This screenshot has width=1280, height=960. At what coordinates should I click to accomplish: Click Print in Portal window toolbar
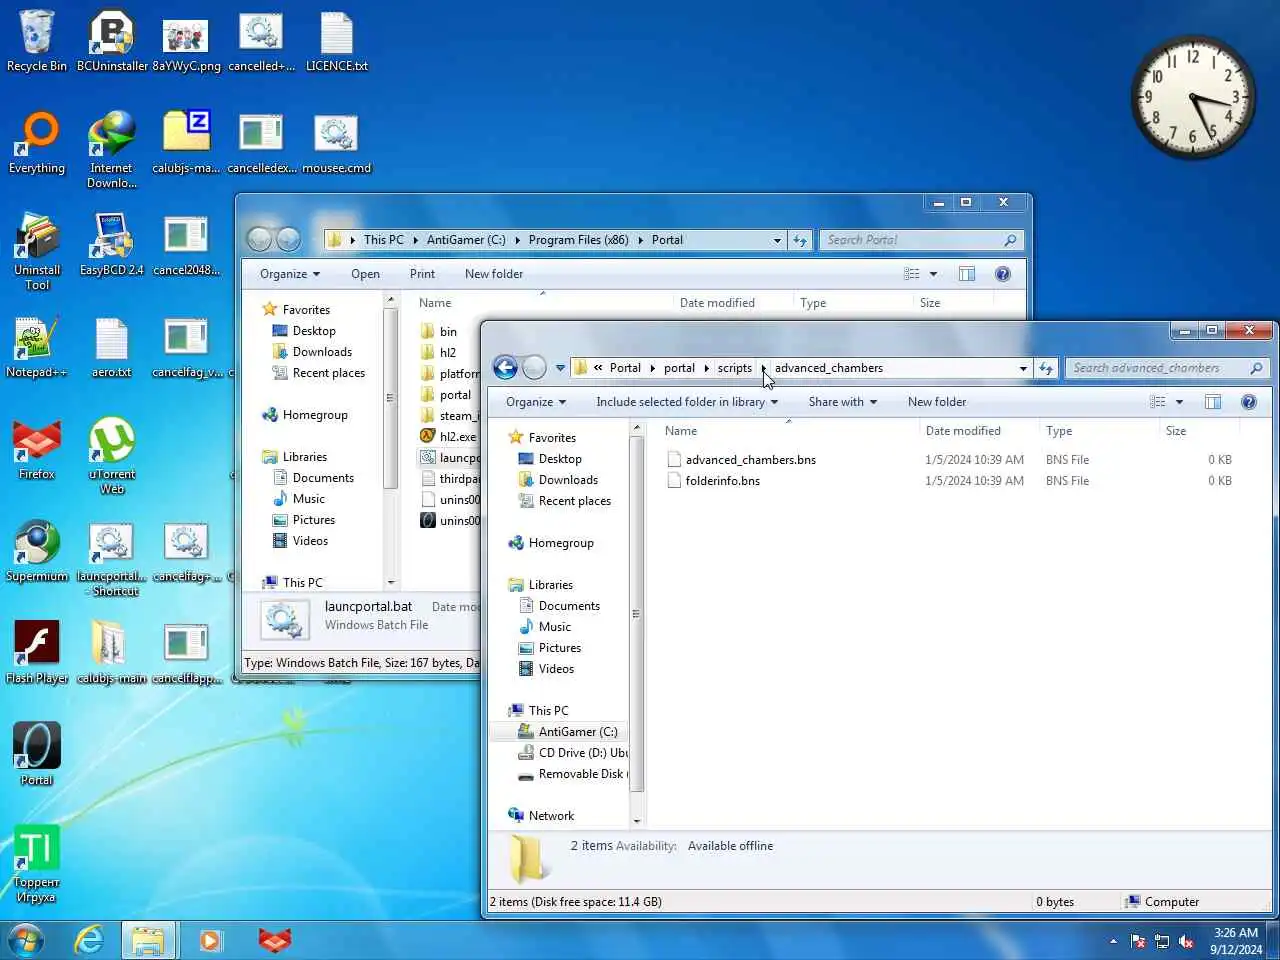pos(422,274)
